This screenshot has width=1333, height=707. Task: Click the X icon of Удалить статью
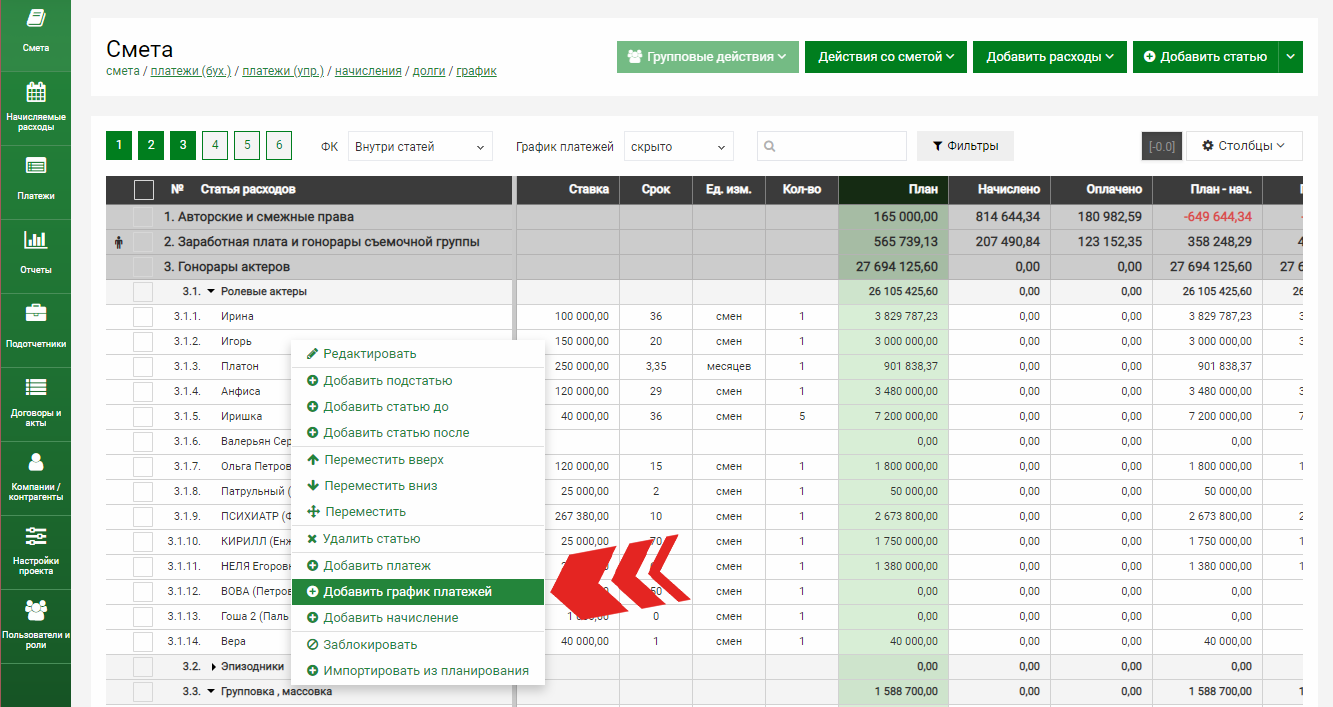coord(312,539)
